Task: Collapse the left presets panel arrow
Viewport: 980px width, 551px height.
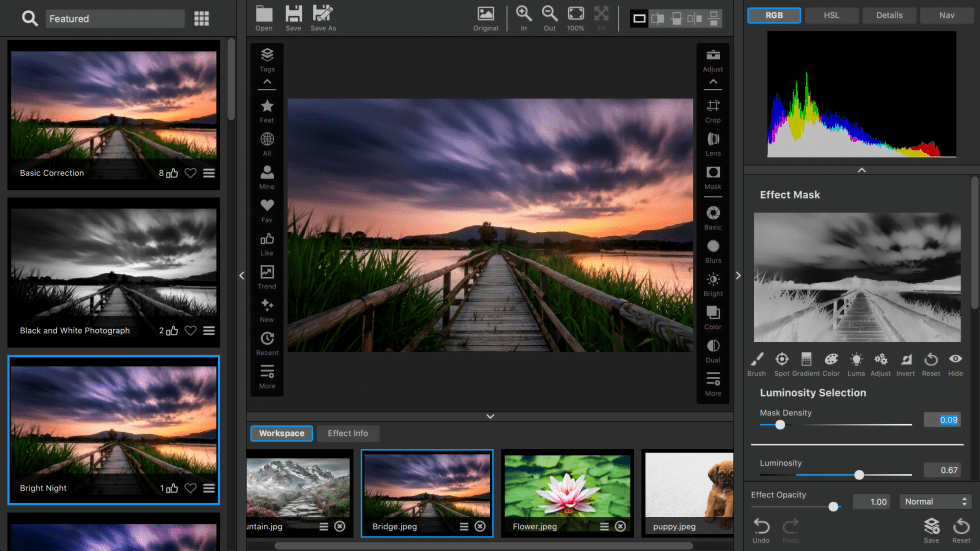Action: click(241, 275)
